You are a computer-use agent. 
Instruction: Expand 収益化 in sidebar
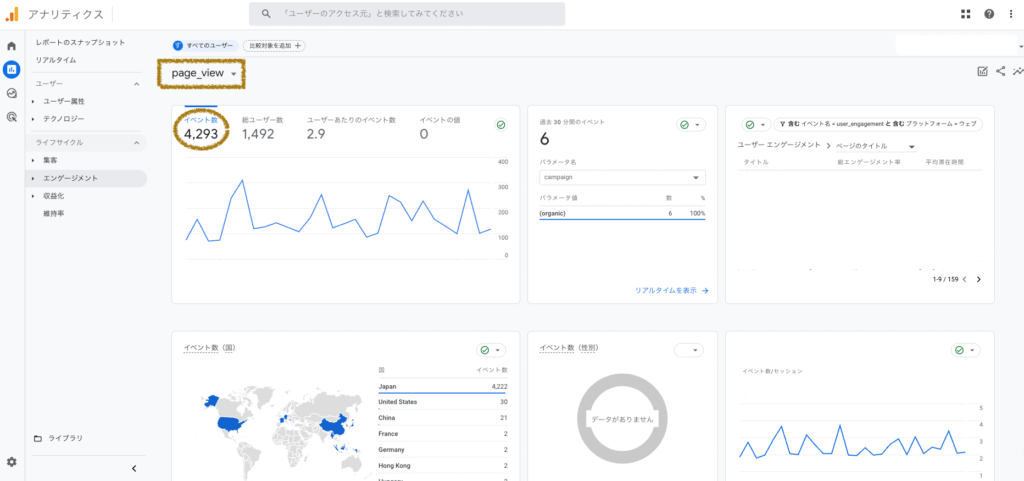(33, 196)
